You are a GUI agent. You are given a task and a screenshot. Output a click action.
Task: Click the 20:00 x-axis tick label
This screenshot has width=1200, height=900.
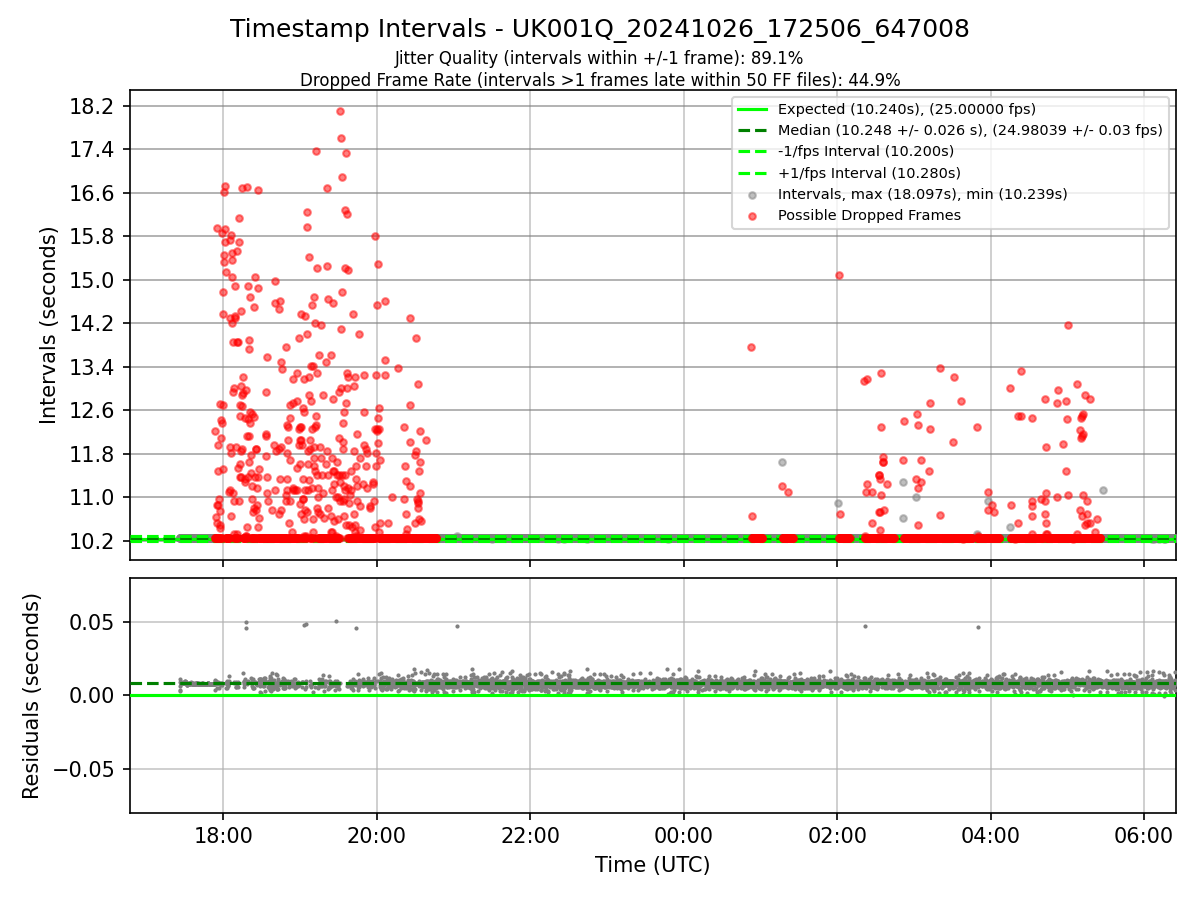tap(376, 834)
